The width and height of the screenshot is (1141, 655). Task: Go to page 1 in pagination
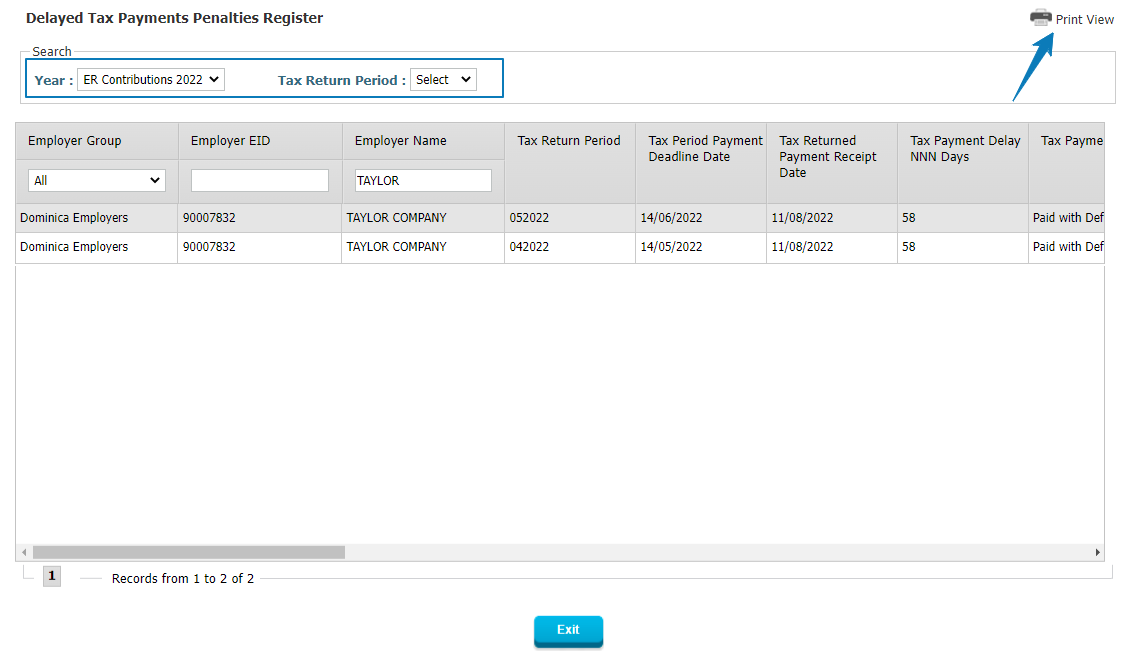pos(52,576)
